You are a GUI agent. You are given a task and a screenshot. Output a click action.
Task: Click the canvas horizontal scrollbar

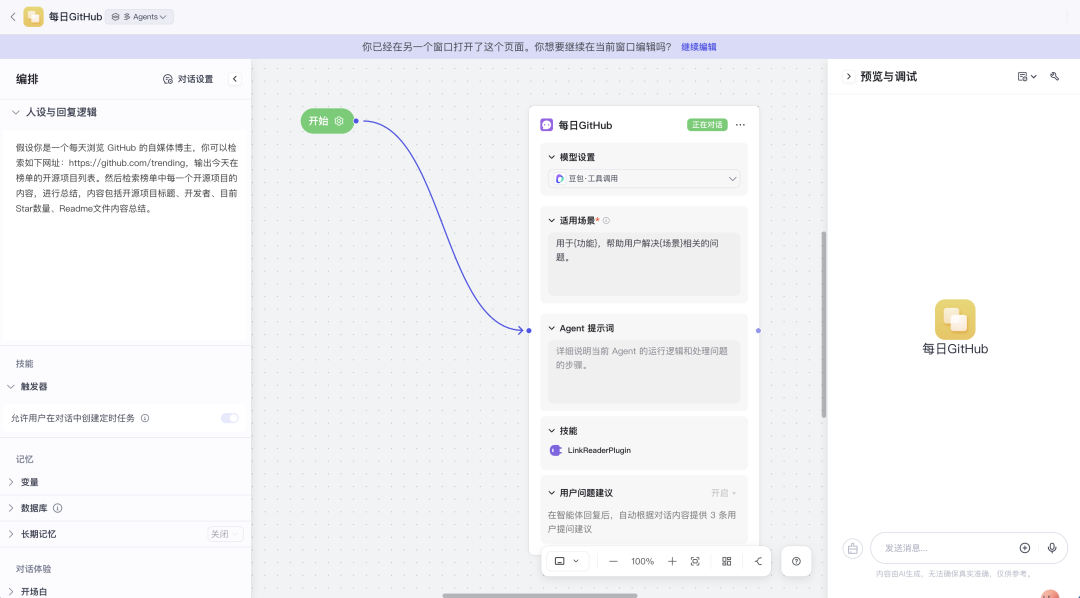[x=540, y=595]
